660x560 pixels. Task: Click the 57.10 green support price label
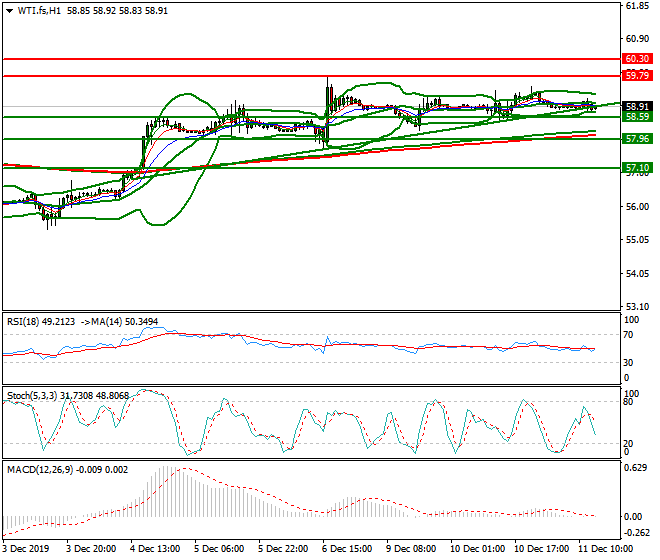click(637, 168)
